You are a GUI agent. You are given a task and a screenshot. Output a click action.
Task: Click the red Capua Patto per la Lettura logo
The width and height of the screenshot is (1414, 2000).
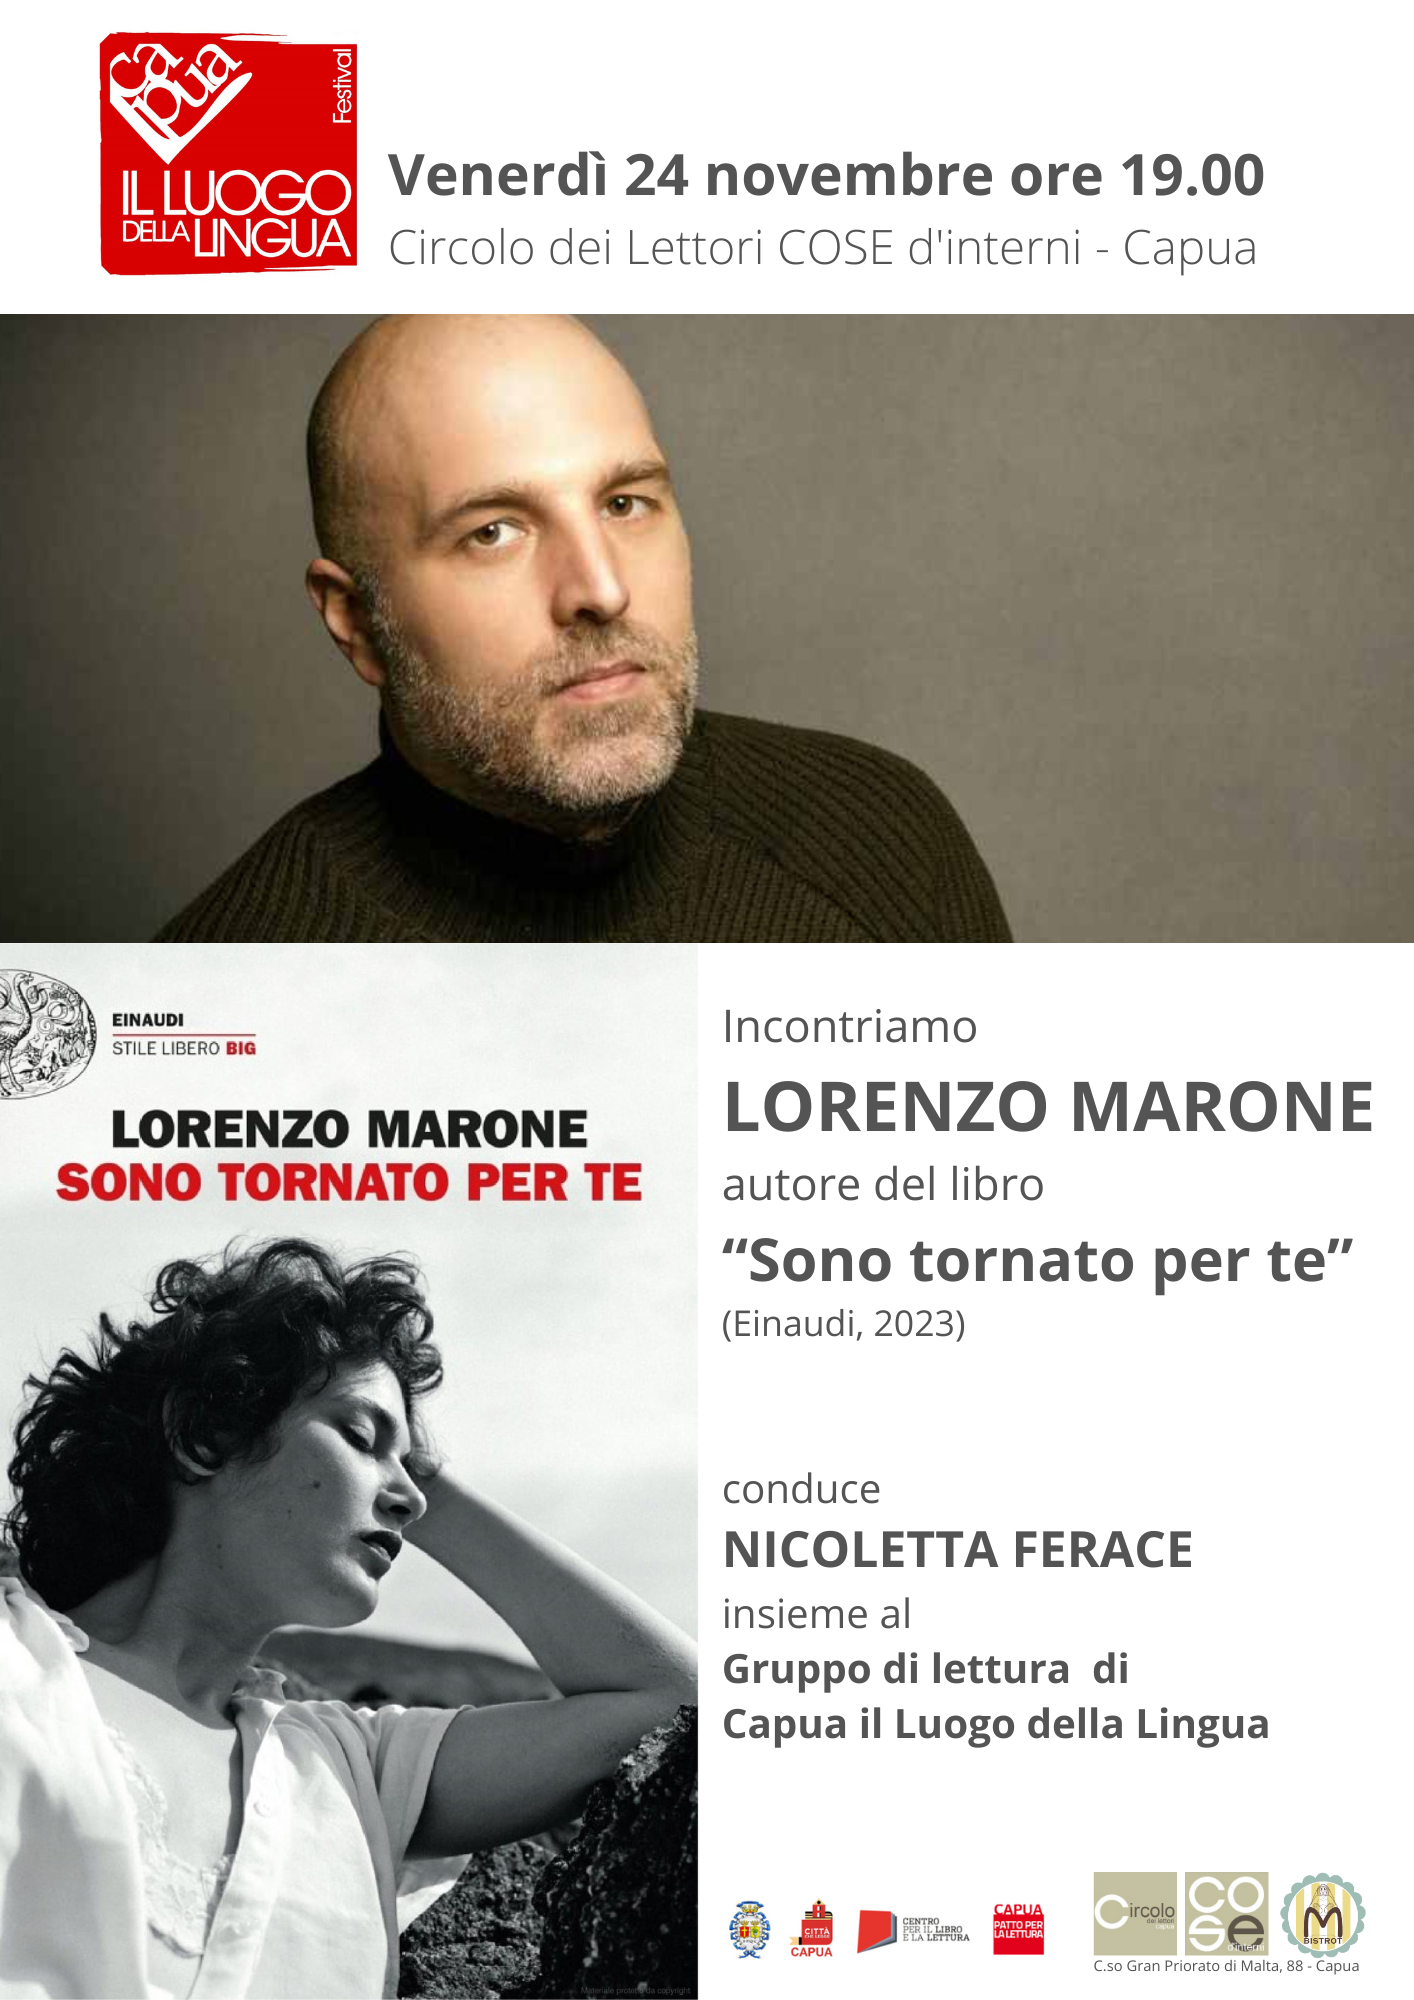tap(1018, 1929)
